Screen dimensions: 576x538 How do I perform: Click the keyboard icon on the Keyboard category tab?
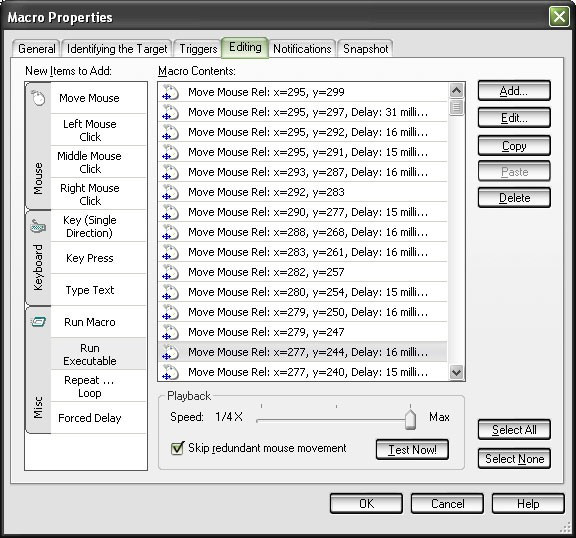tap(38, 227)
